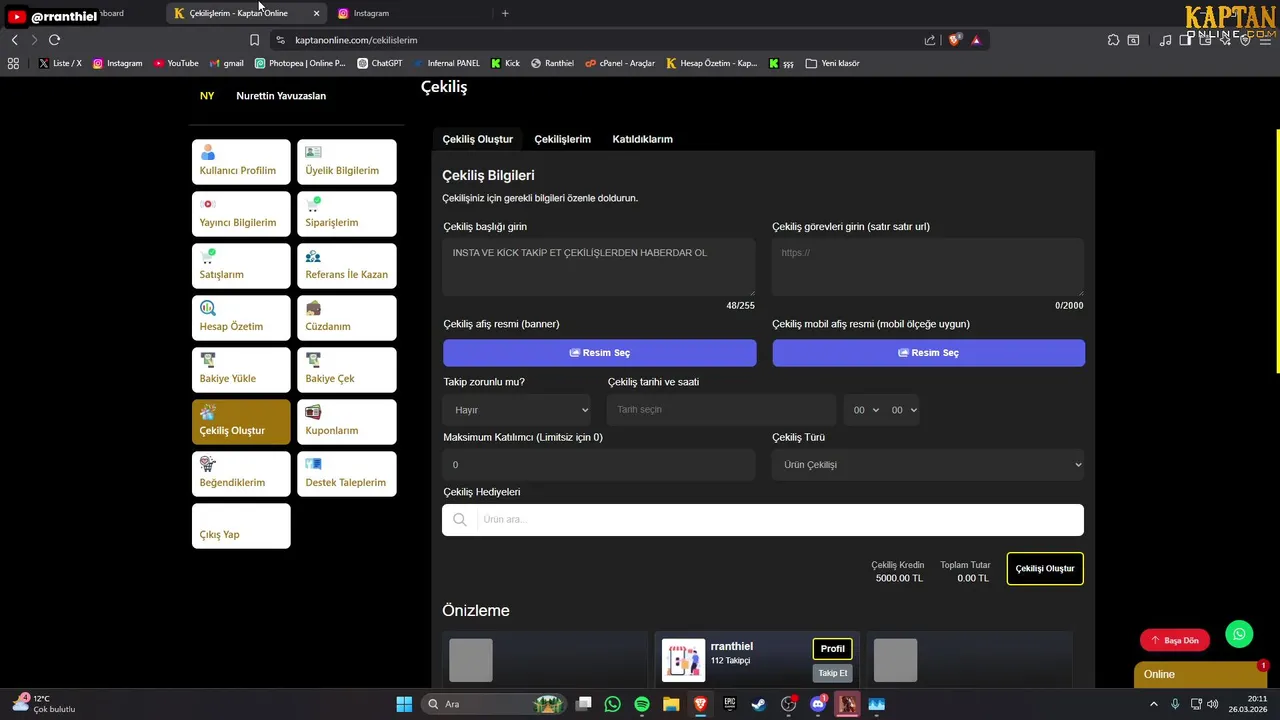Open the Photopea bookmark
Screen dimensions: 1280x720
(x=300, y=63)
